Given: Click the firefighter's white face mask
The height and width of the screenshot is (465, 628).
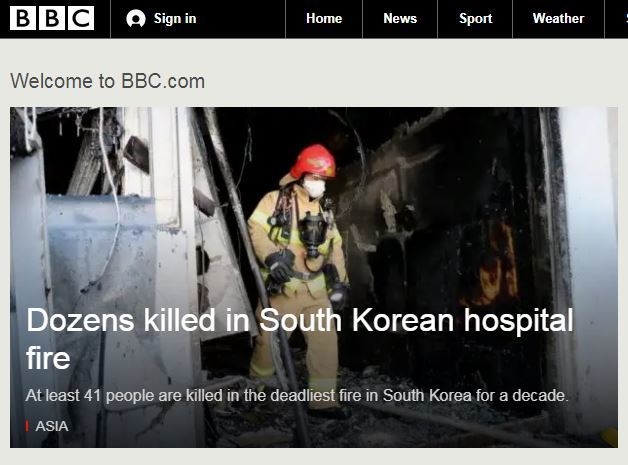Looking at the screenshot, I should [x=314, y=188].
